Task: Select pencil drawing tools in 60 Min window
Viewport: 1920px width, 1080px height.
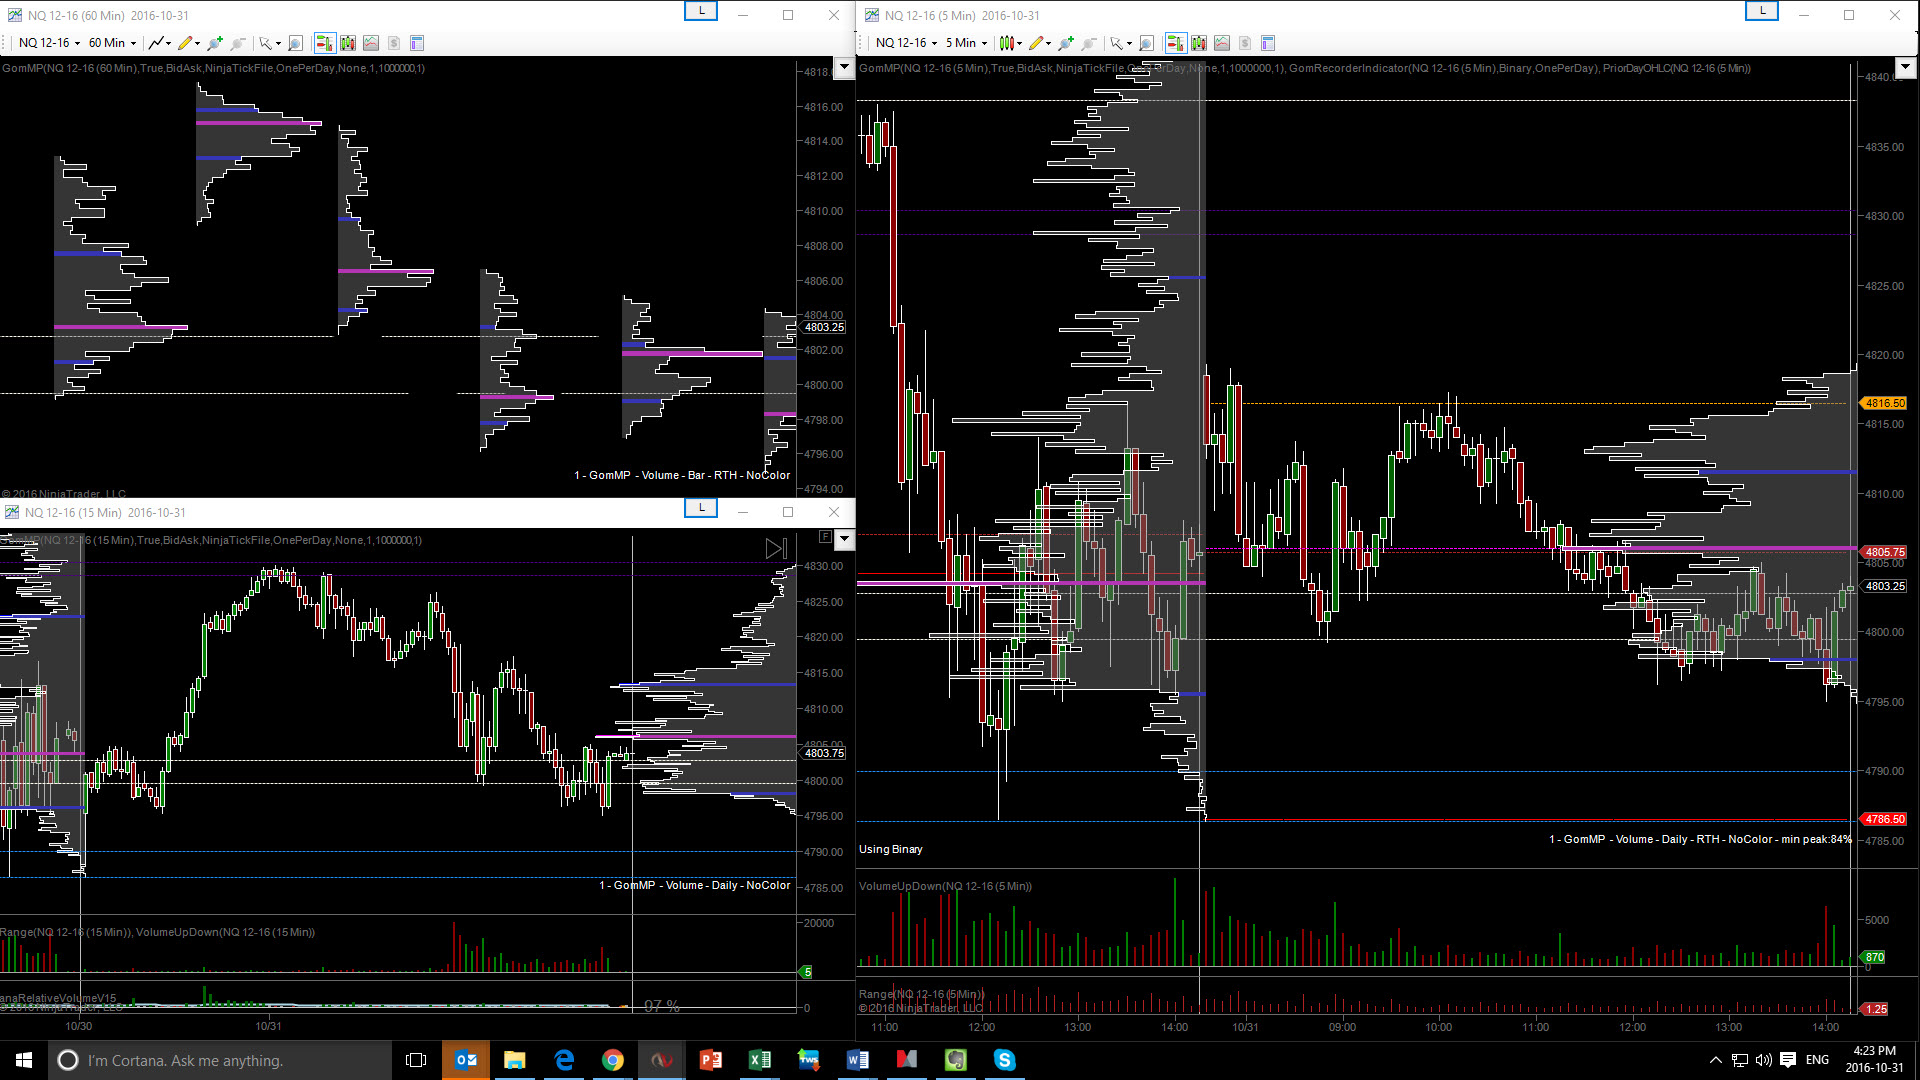Action: [x=185, y=43]
